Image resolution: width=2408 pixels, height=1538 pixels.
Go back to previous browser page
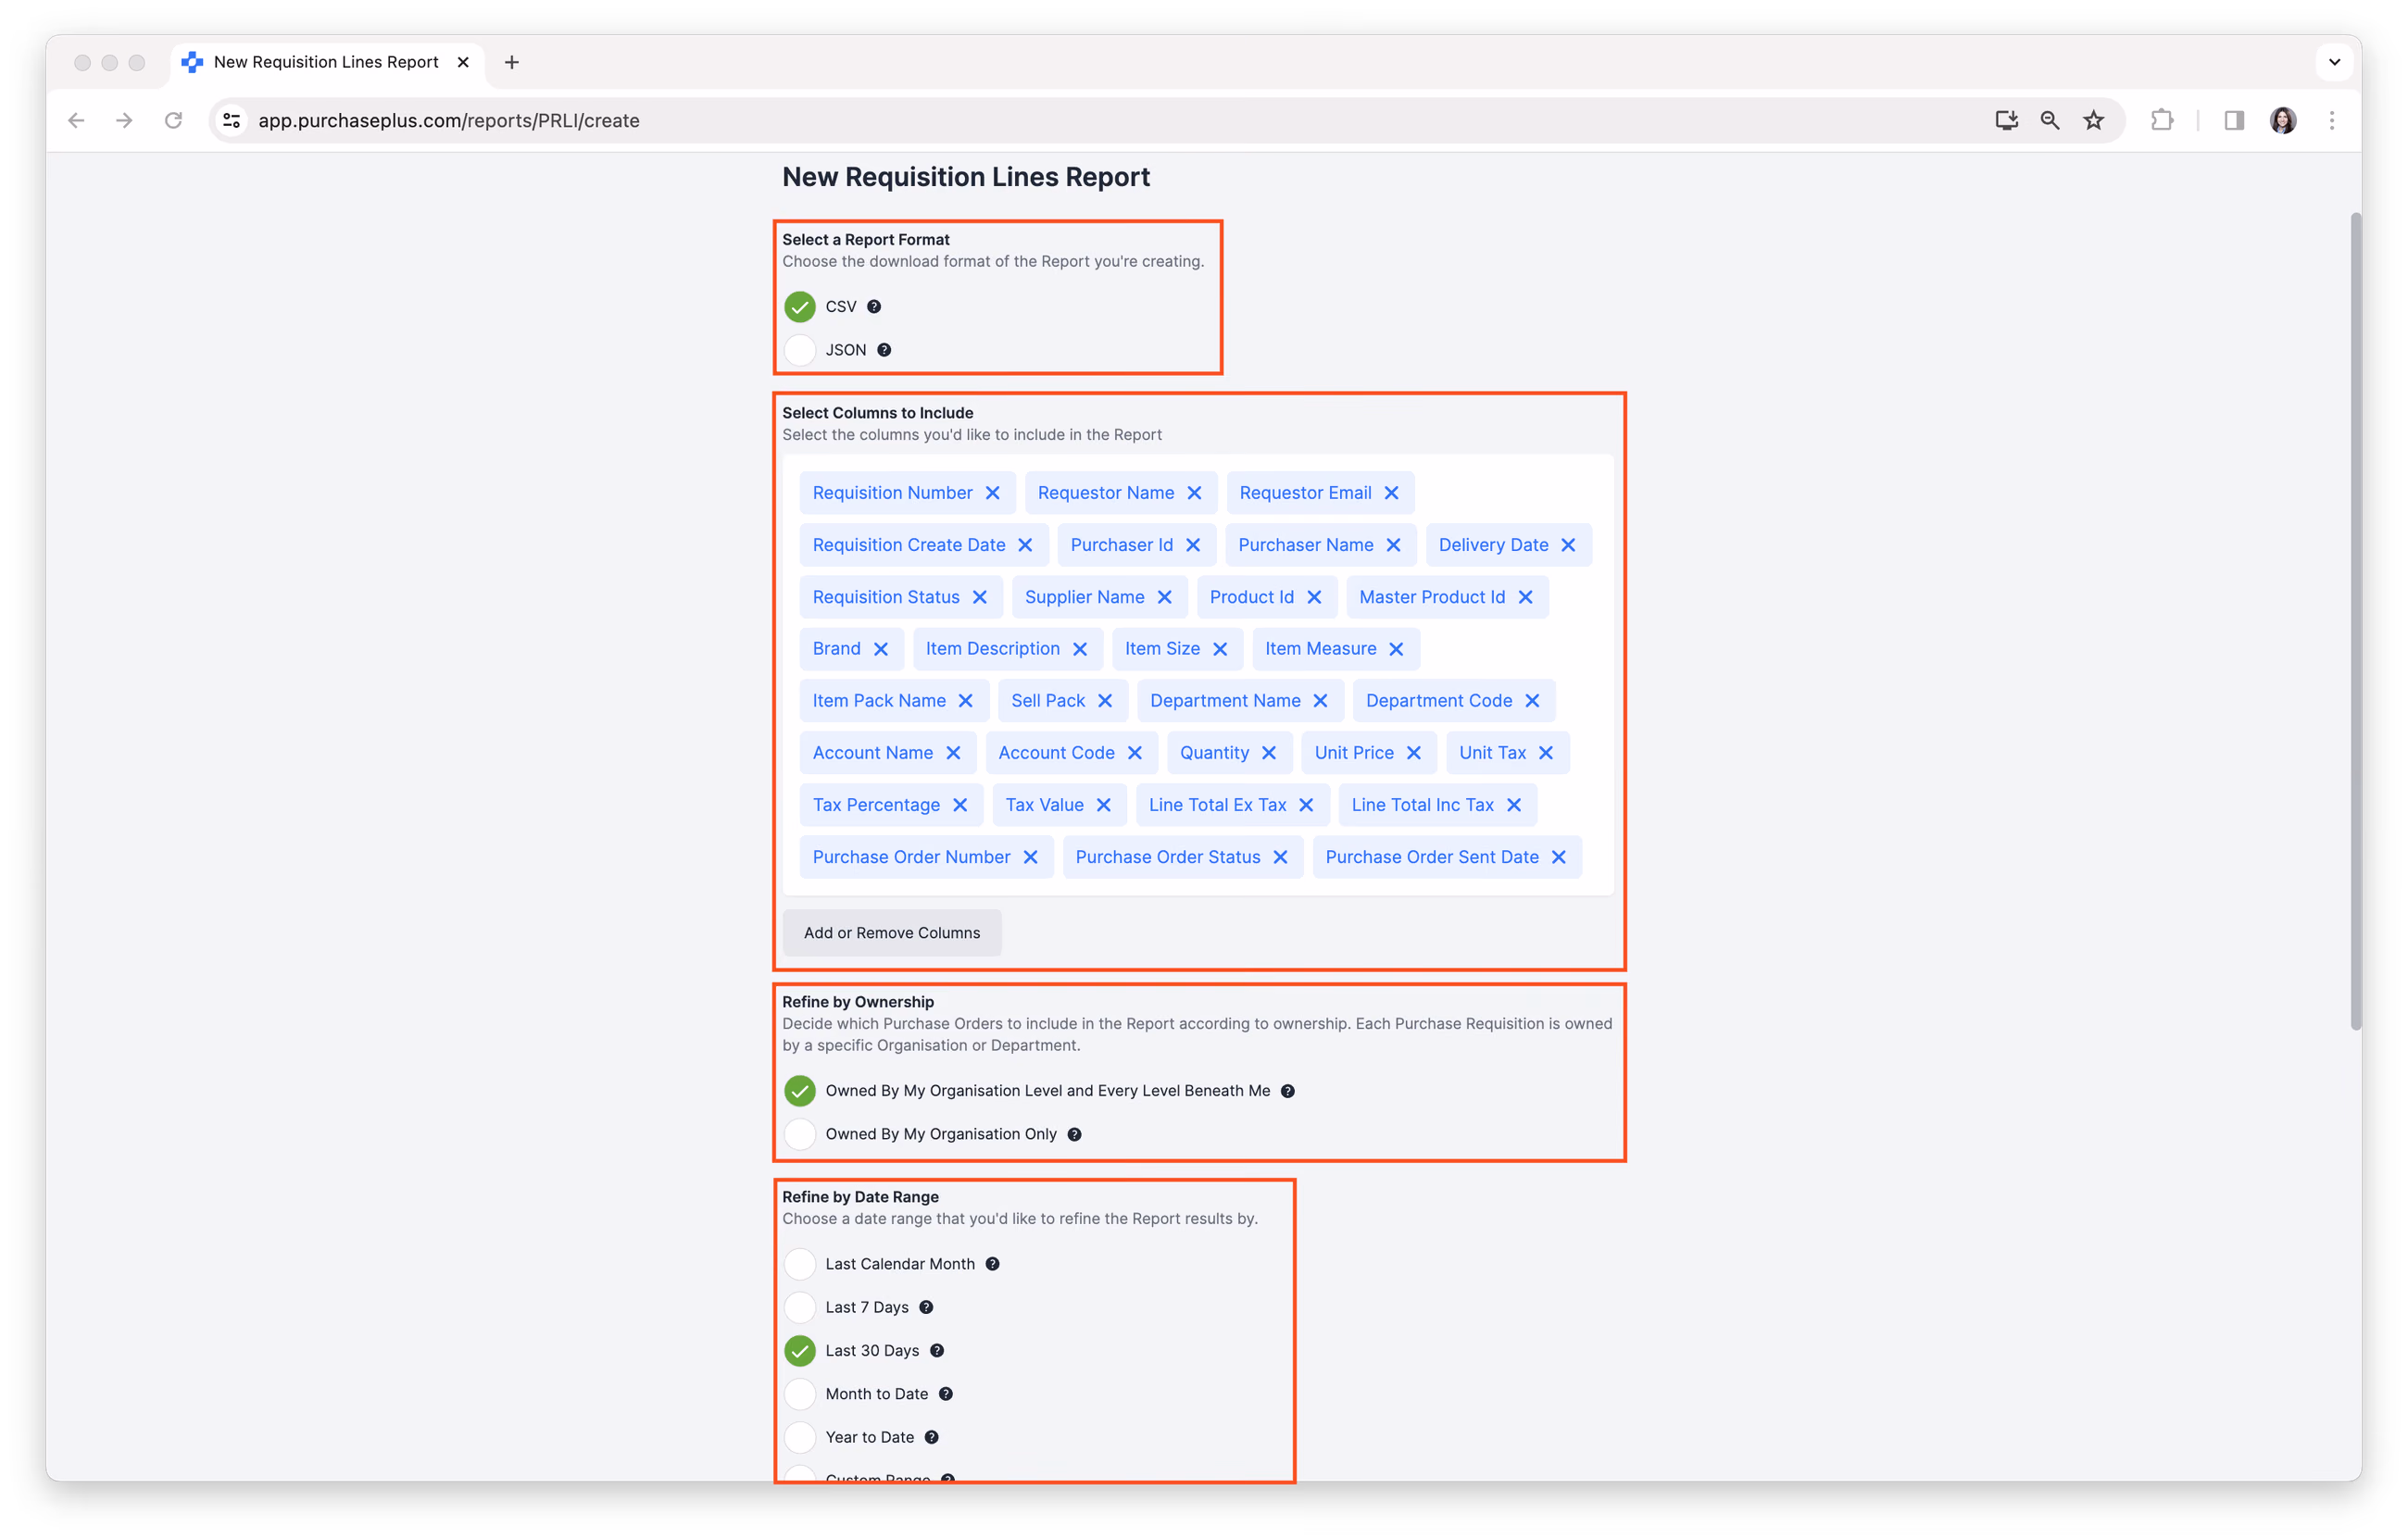click(76, 121)
